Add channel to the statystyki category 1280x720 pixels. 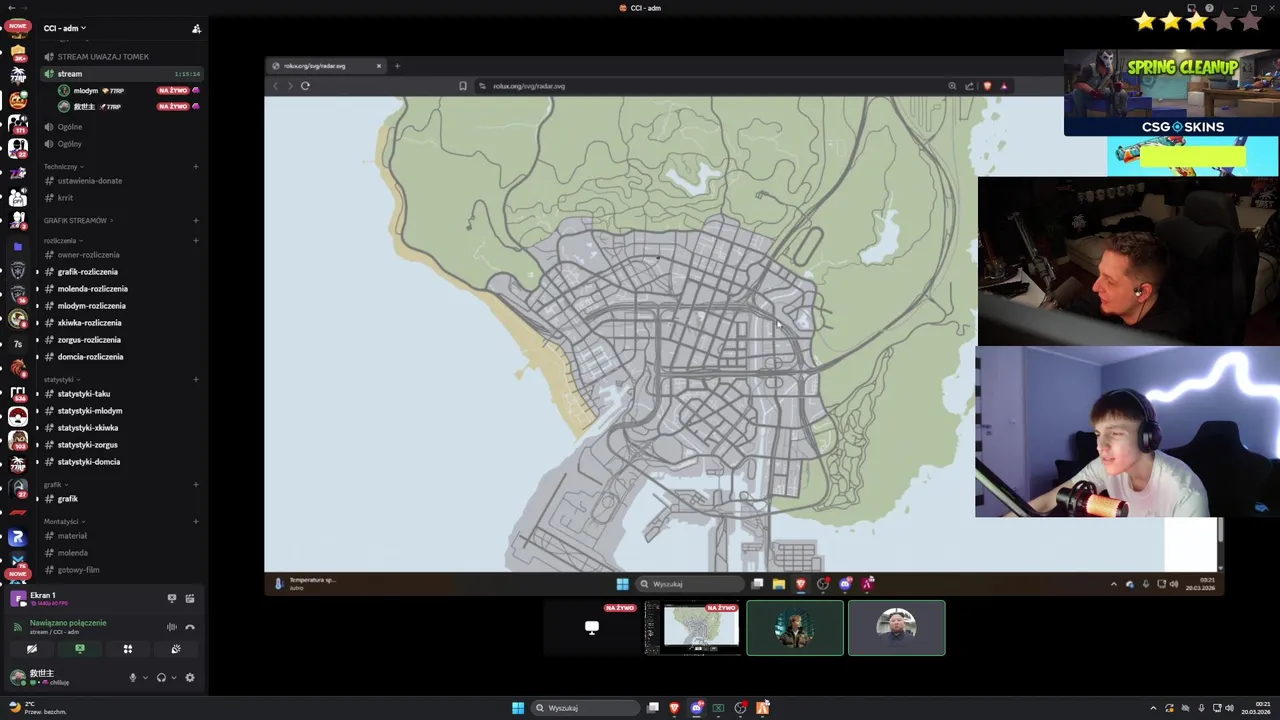tap(195, 380)
